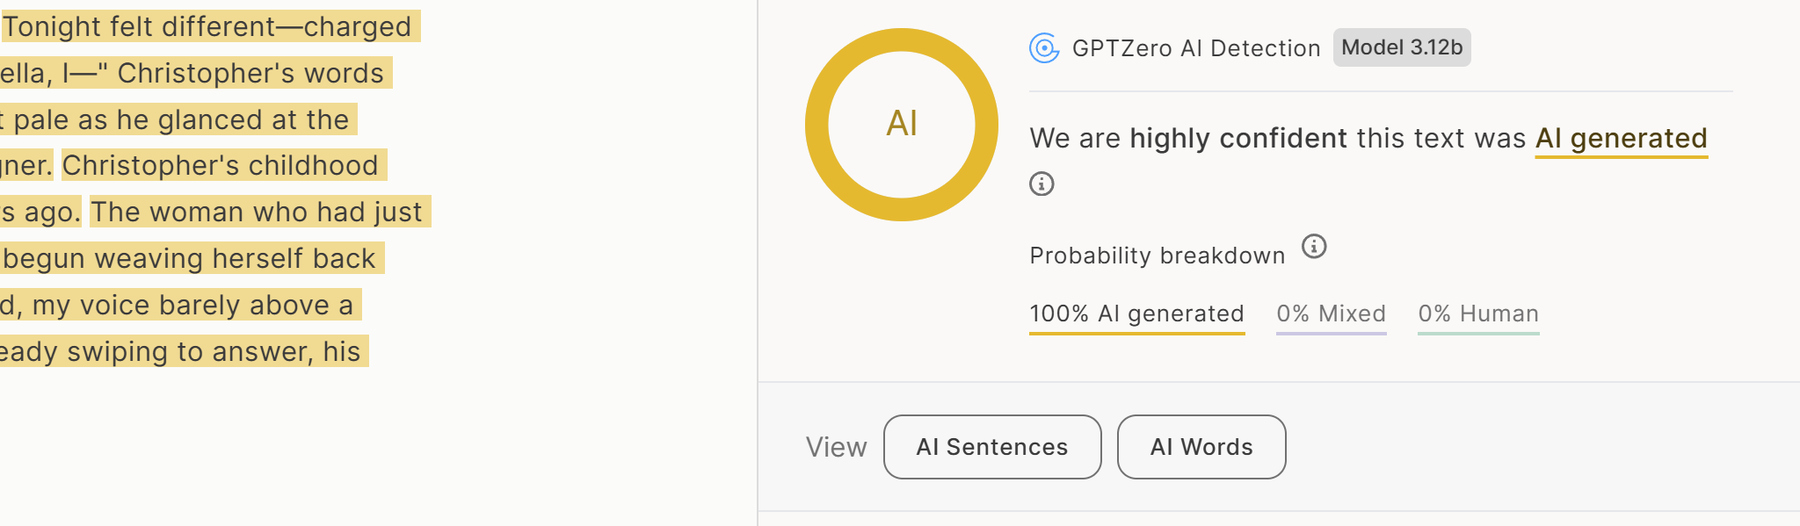Click the Model 3.12b badge

1401,48
